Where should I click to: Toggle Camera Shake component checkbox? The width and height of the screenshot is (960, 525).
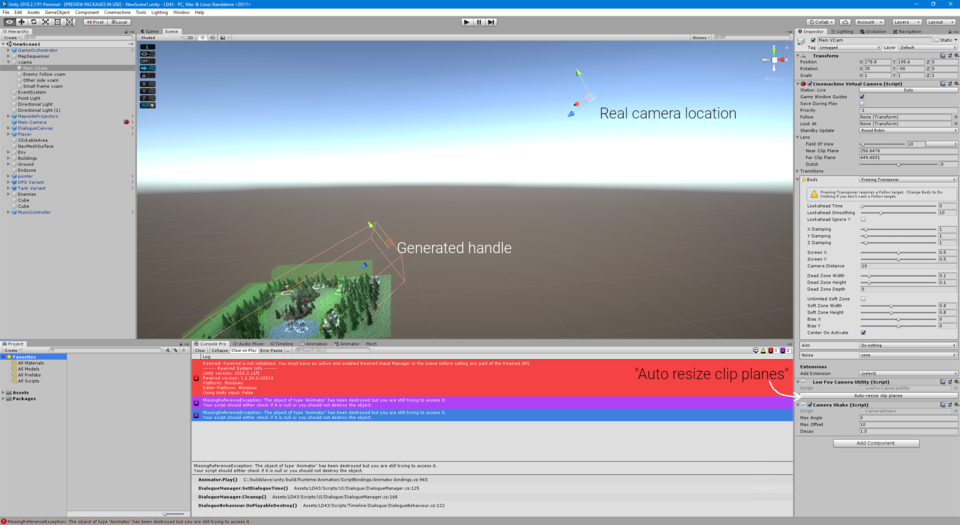click(810, 405)
